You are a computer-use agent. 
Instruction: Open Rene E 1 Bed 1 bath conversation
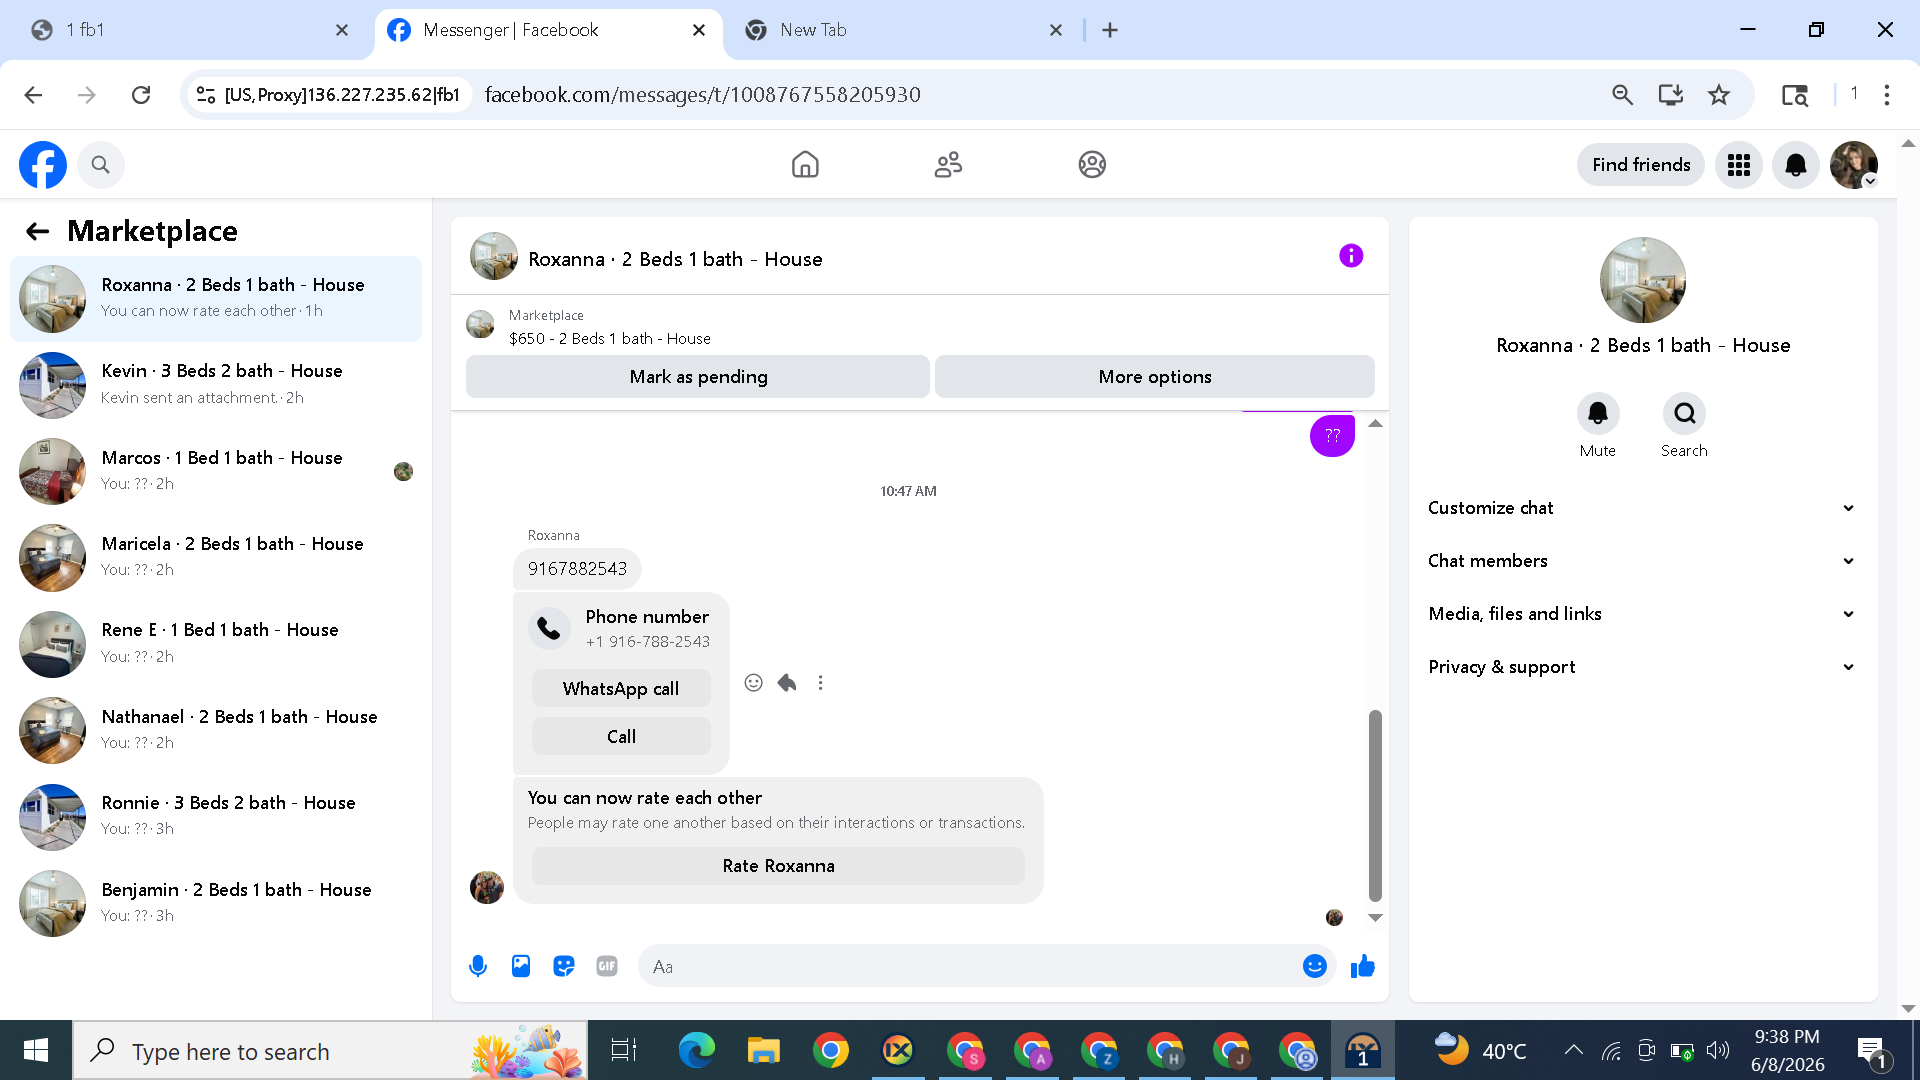click(216, 643)
